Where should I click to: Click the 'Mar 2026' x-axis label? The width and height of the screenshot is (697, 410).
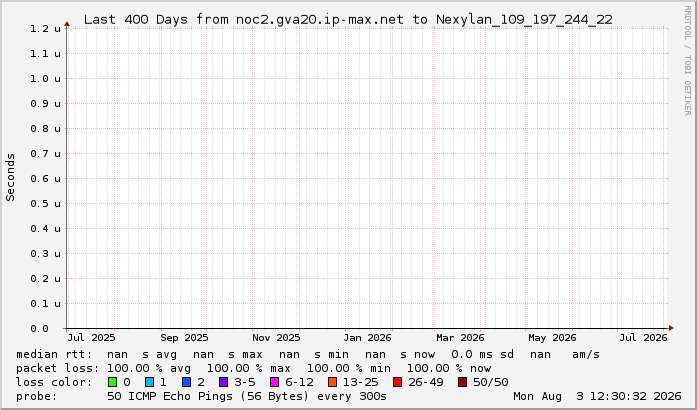[460, 338]
